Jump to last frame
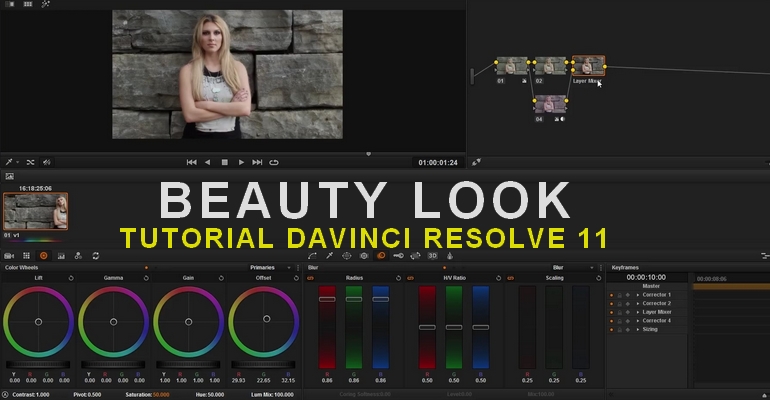The image size is (770, 400). 257,162
